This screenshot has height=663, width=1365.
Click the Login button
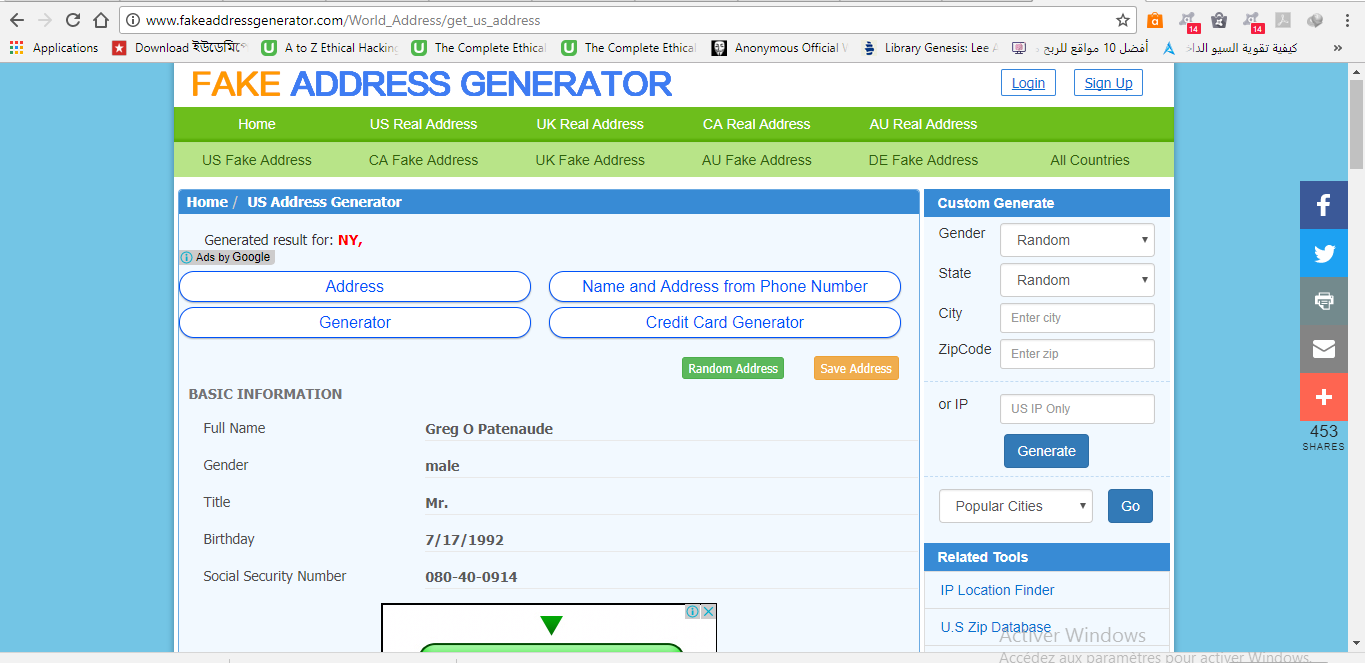pos(1028,83)
